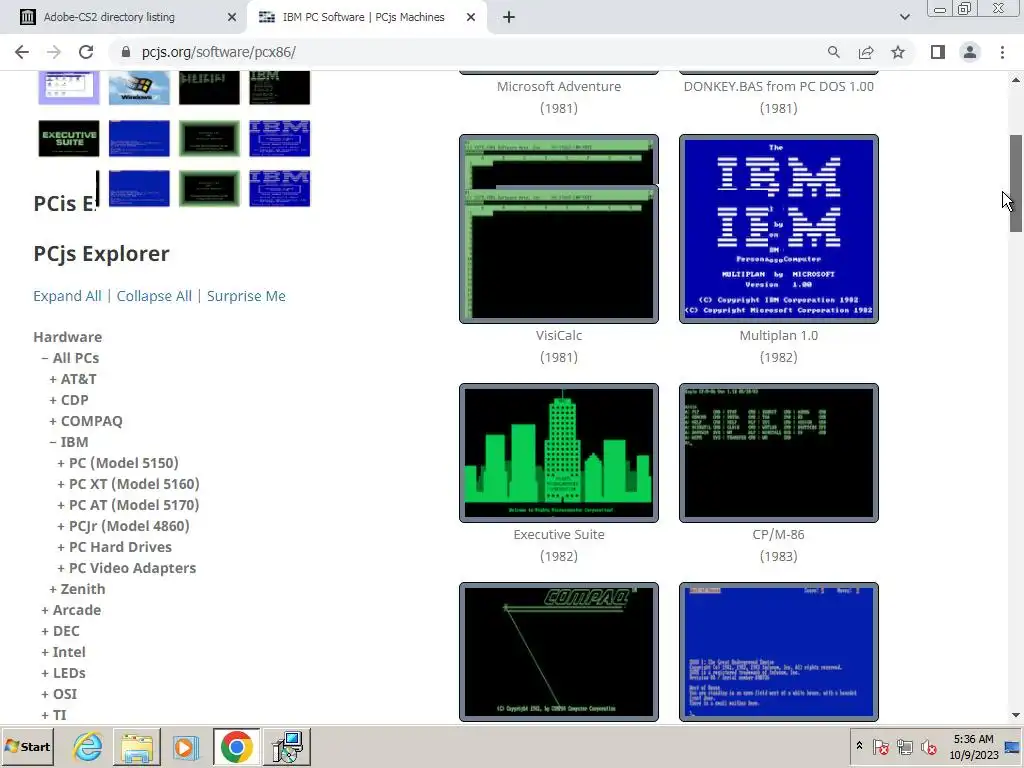Screen dimensions: 1024x768
Task: Open the CP/M-86 screenshot thumbnail
Action: coord(778,453)
